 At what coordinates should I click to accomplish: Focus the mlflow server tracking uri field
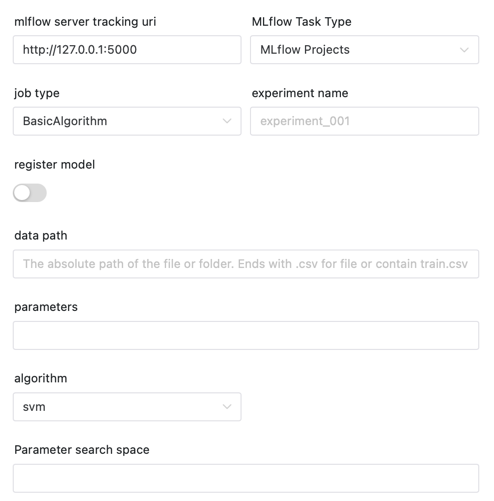(x=127, y=50)
